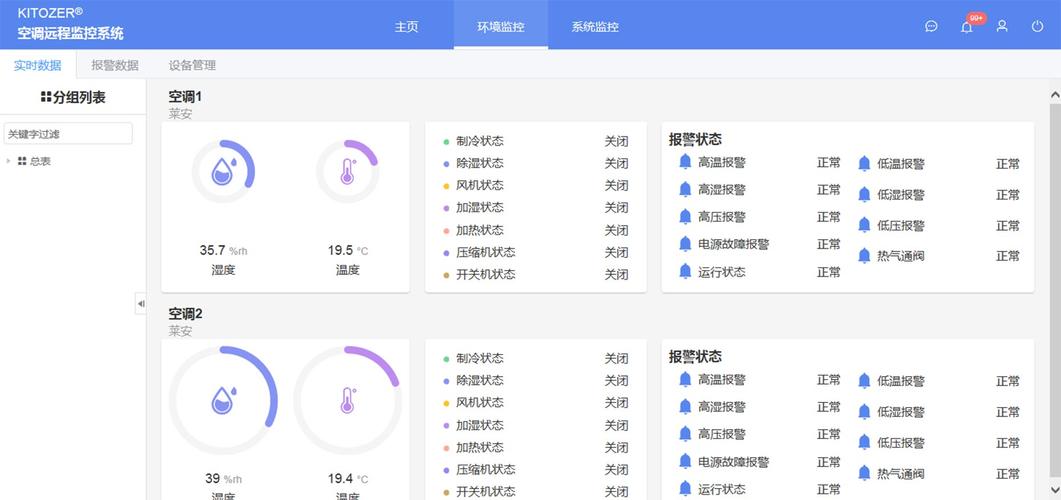Open the user profile icon
Image resolution: width=1061 pixels, height=500 pixels.
(1002, 27)
